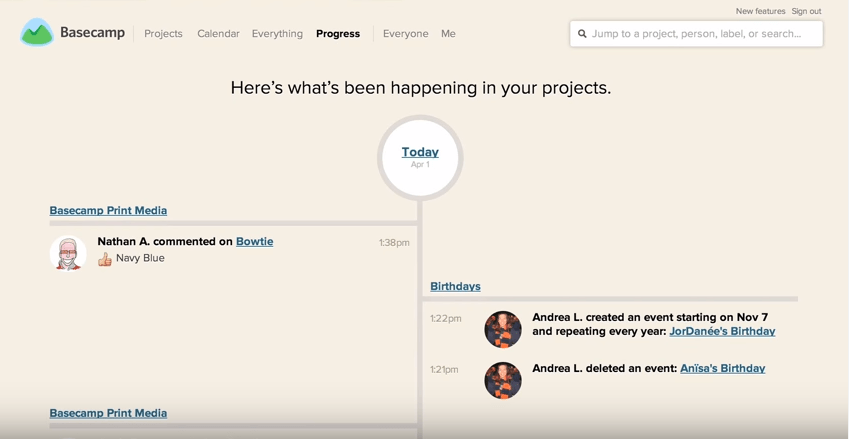Open the Birthdays project link
The height and width of the screenshot is (439, 849).
click(x=455, y=286)
